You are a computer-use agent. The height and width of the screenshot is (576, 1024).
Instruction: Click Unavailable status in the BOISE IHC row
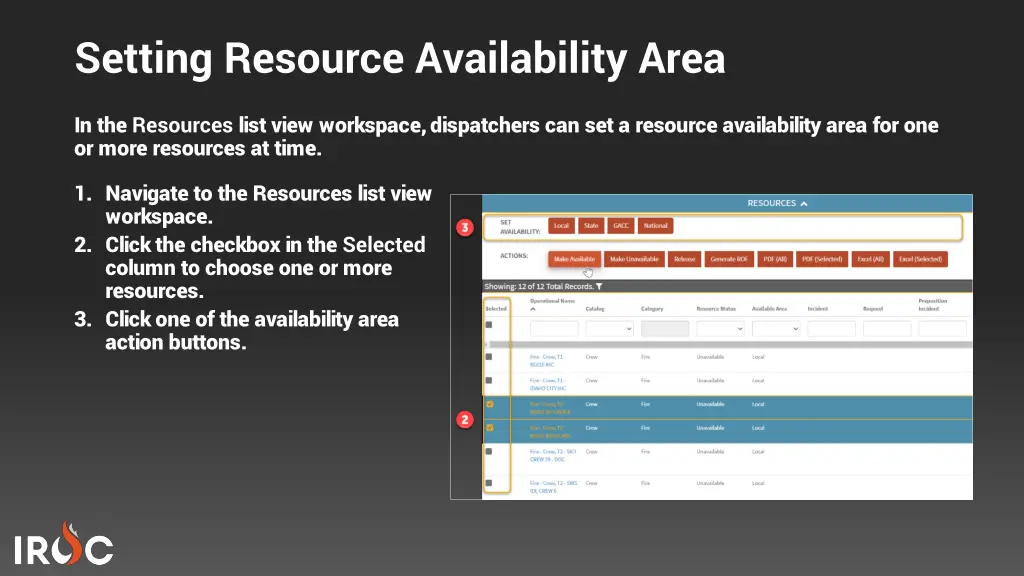click(x=711, y=357)
